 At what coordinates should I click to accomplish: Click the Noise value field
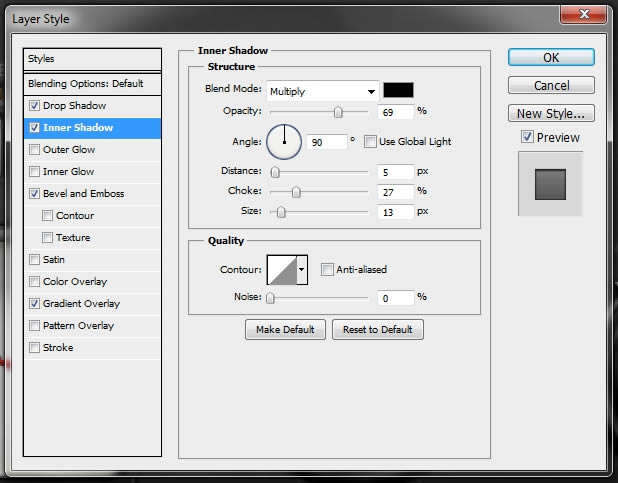[396, 298]
